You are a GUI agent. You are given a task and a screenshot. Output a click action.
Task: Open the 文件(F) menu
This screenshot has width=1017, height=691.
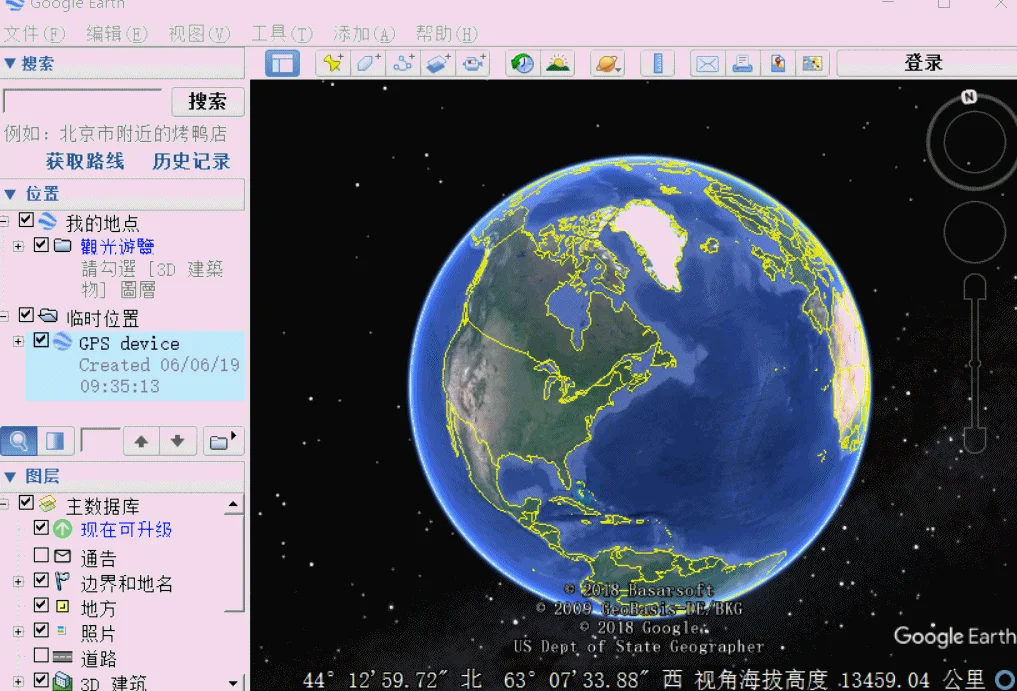34,33
